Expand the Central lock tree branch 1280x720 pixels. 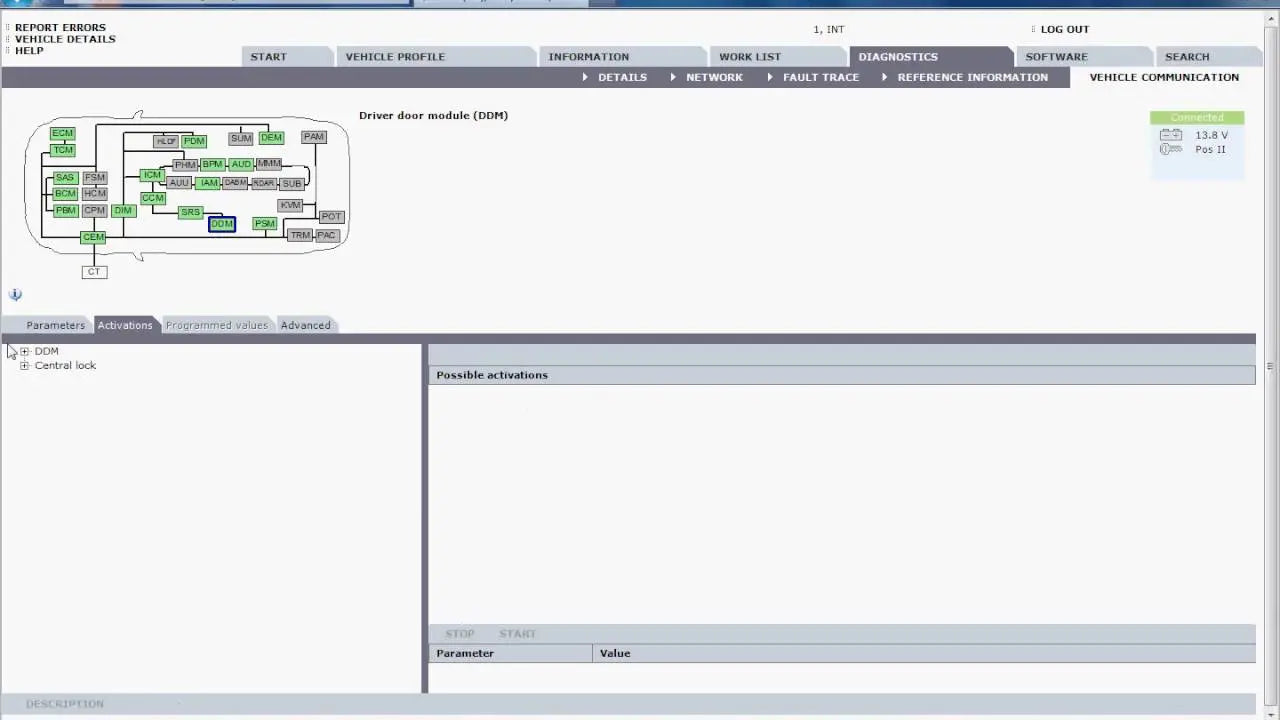24,365
